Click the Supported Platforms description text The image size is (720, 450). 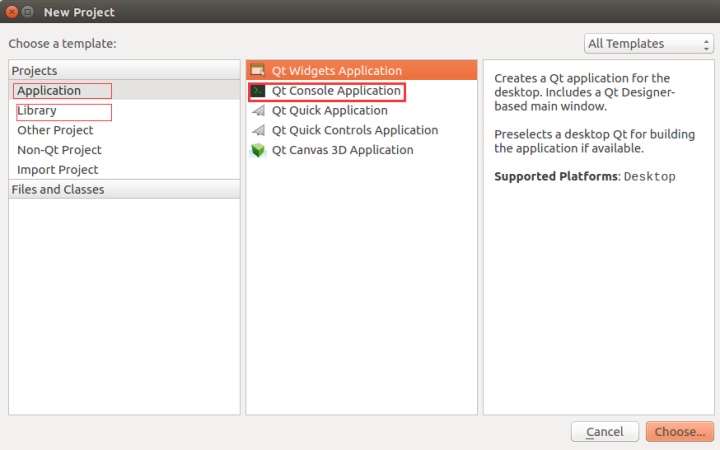[585, 176]
